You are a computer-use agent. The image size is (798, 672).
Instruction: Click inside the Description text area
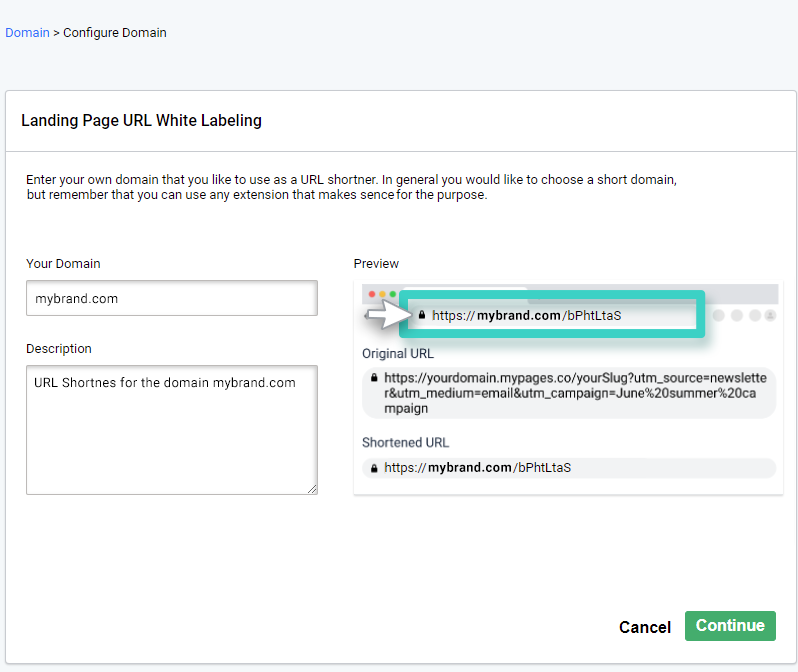[171, 429]
